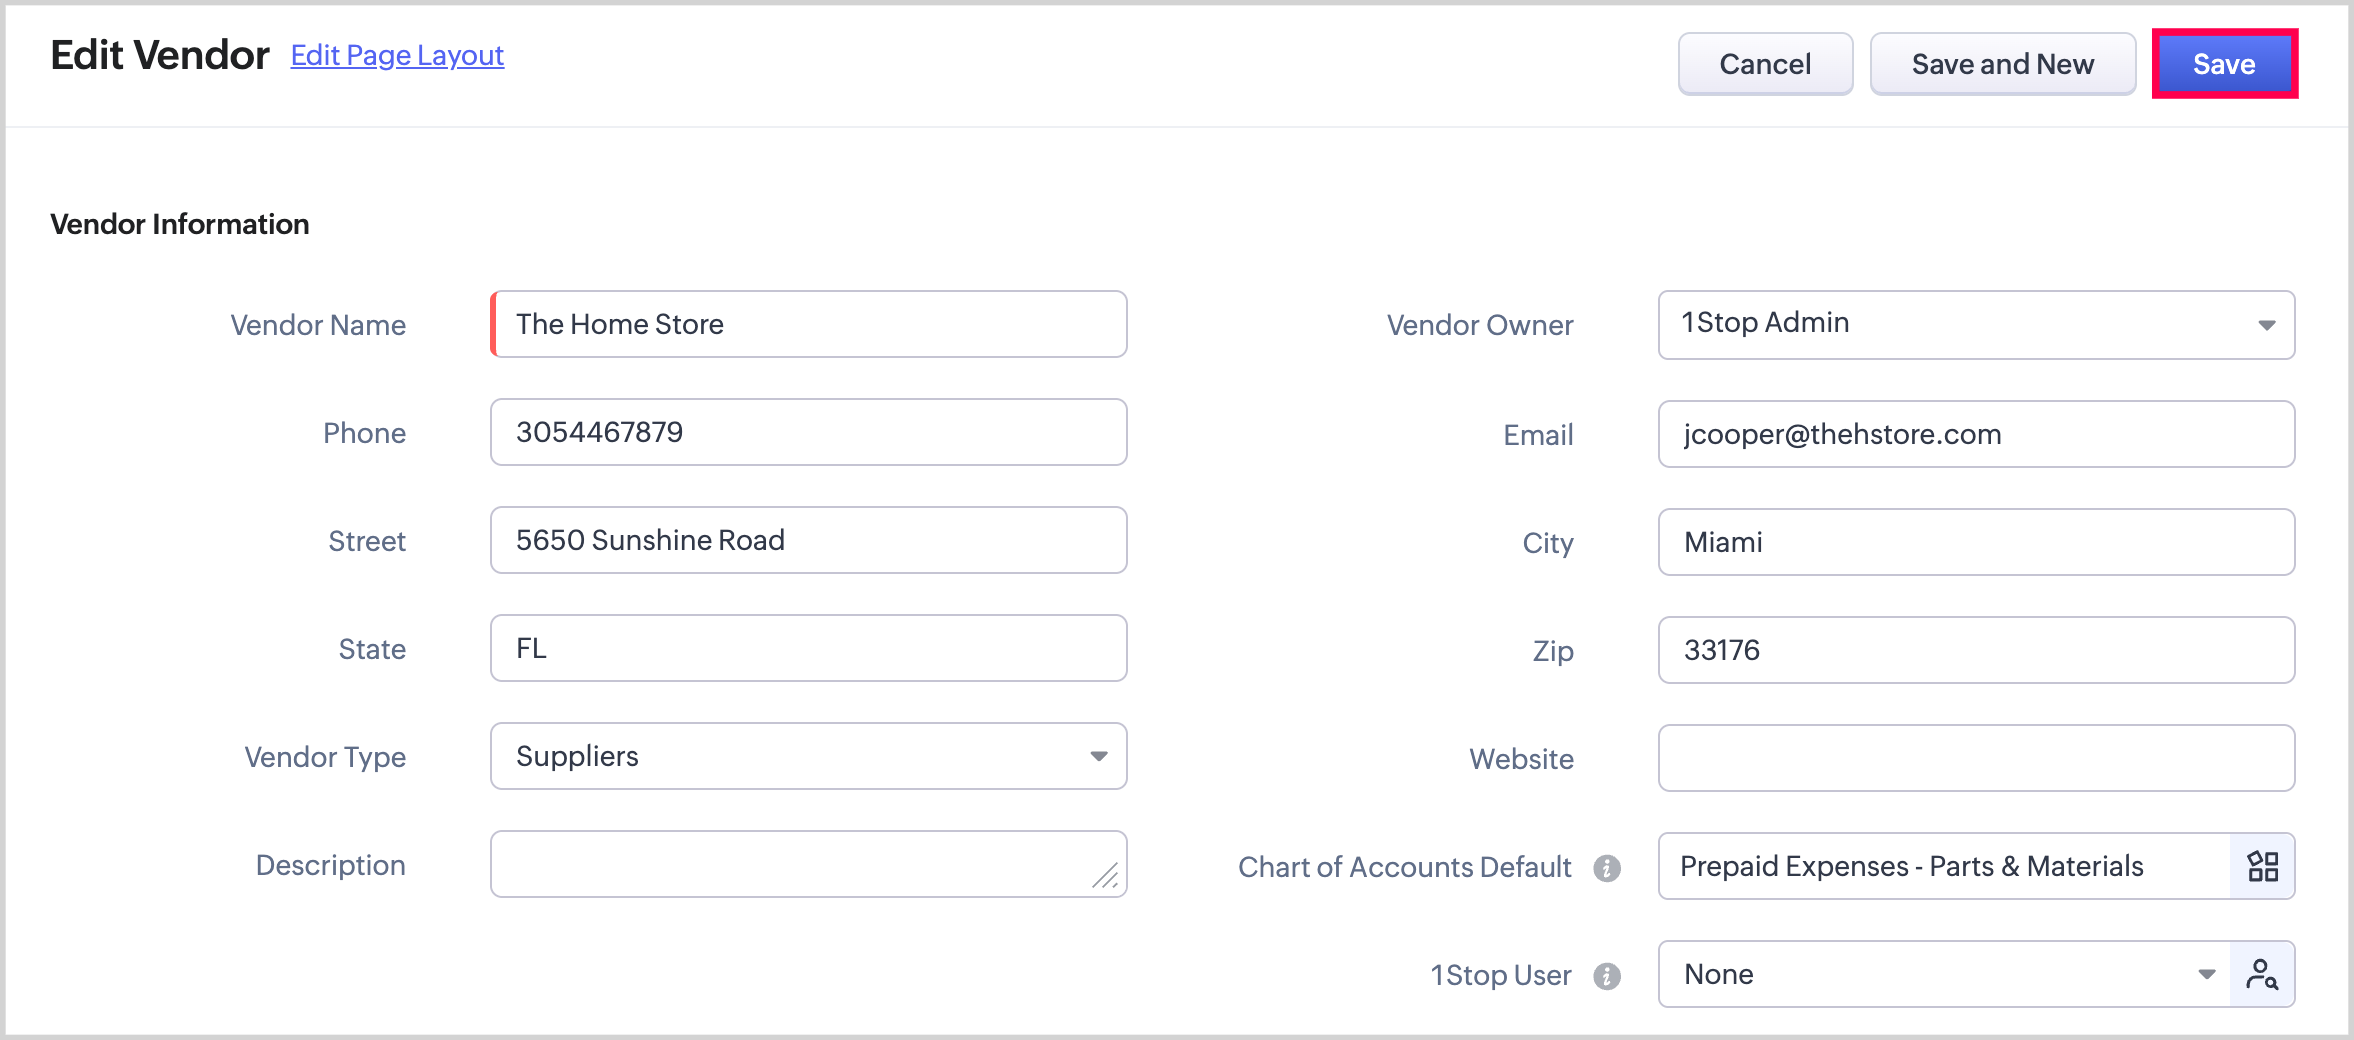Click into the Vendor Name field
This screenshot has width=2354, height=1040.
(x=808, y=324)
